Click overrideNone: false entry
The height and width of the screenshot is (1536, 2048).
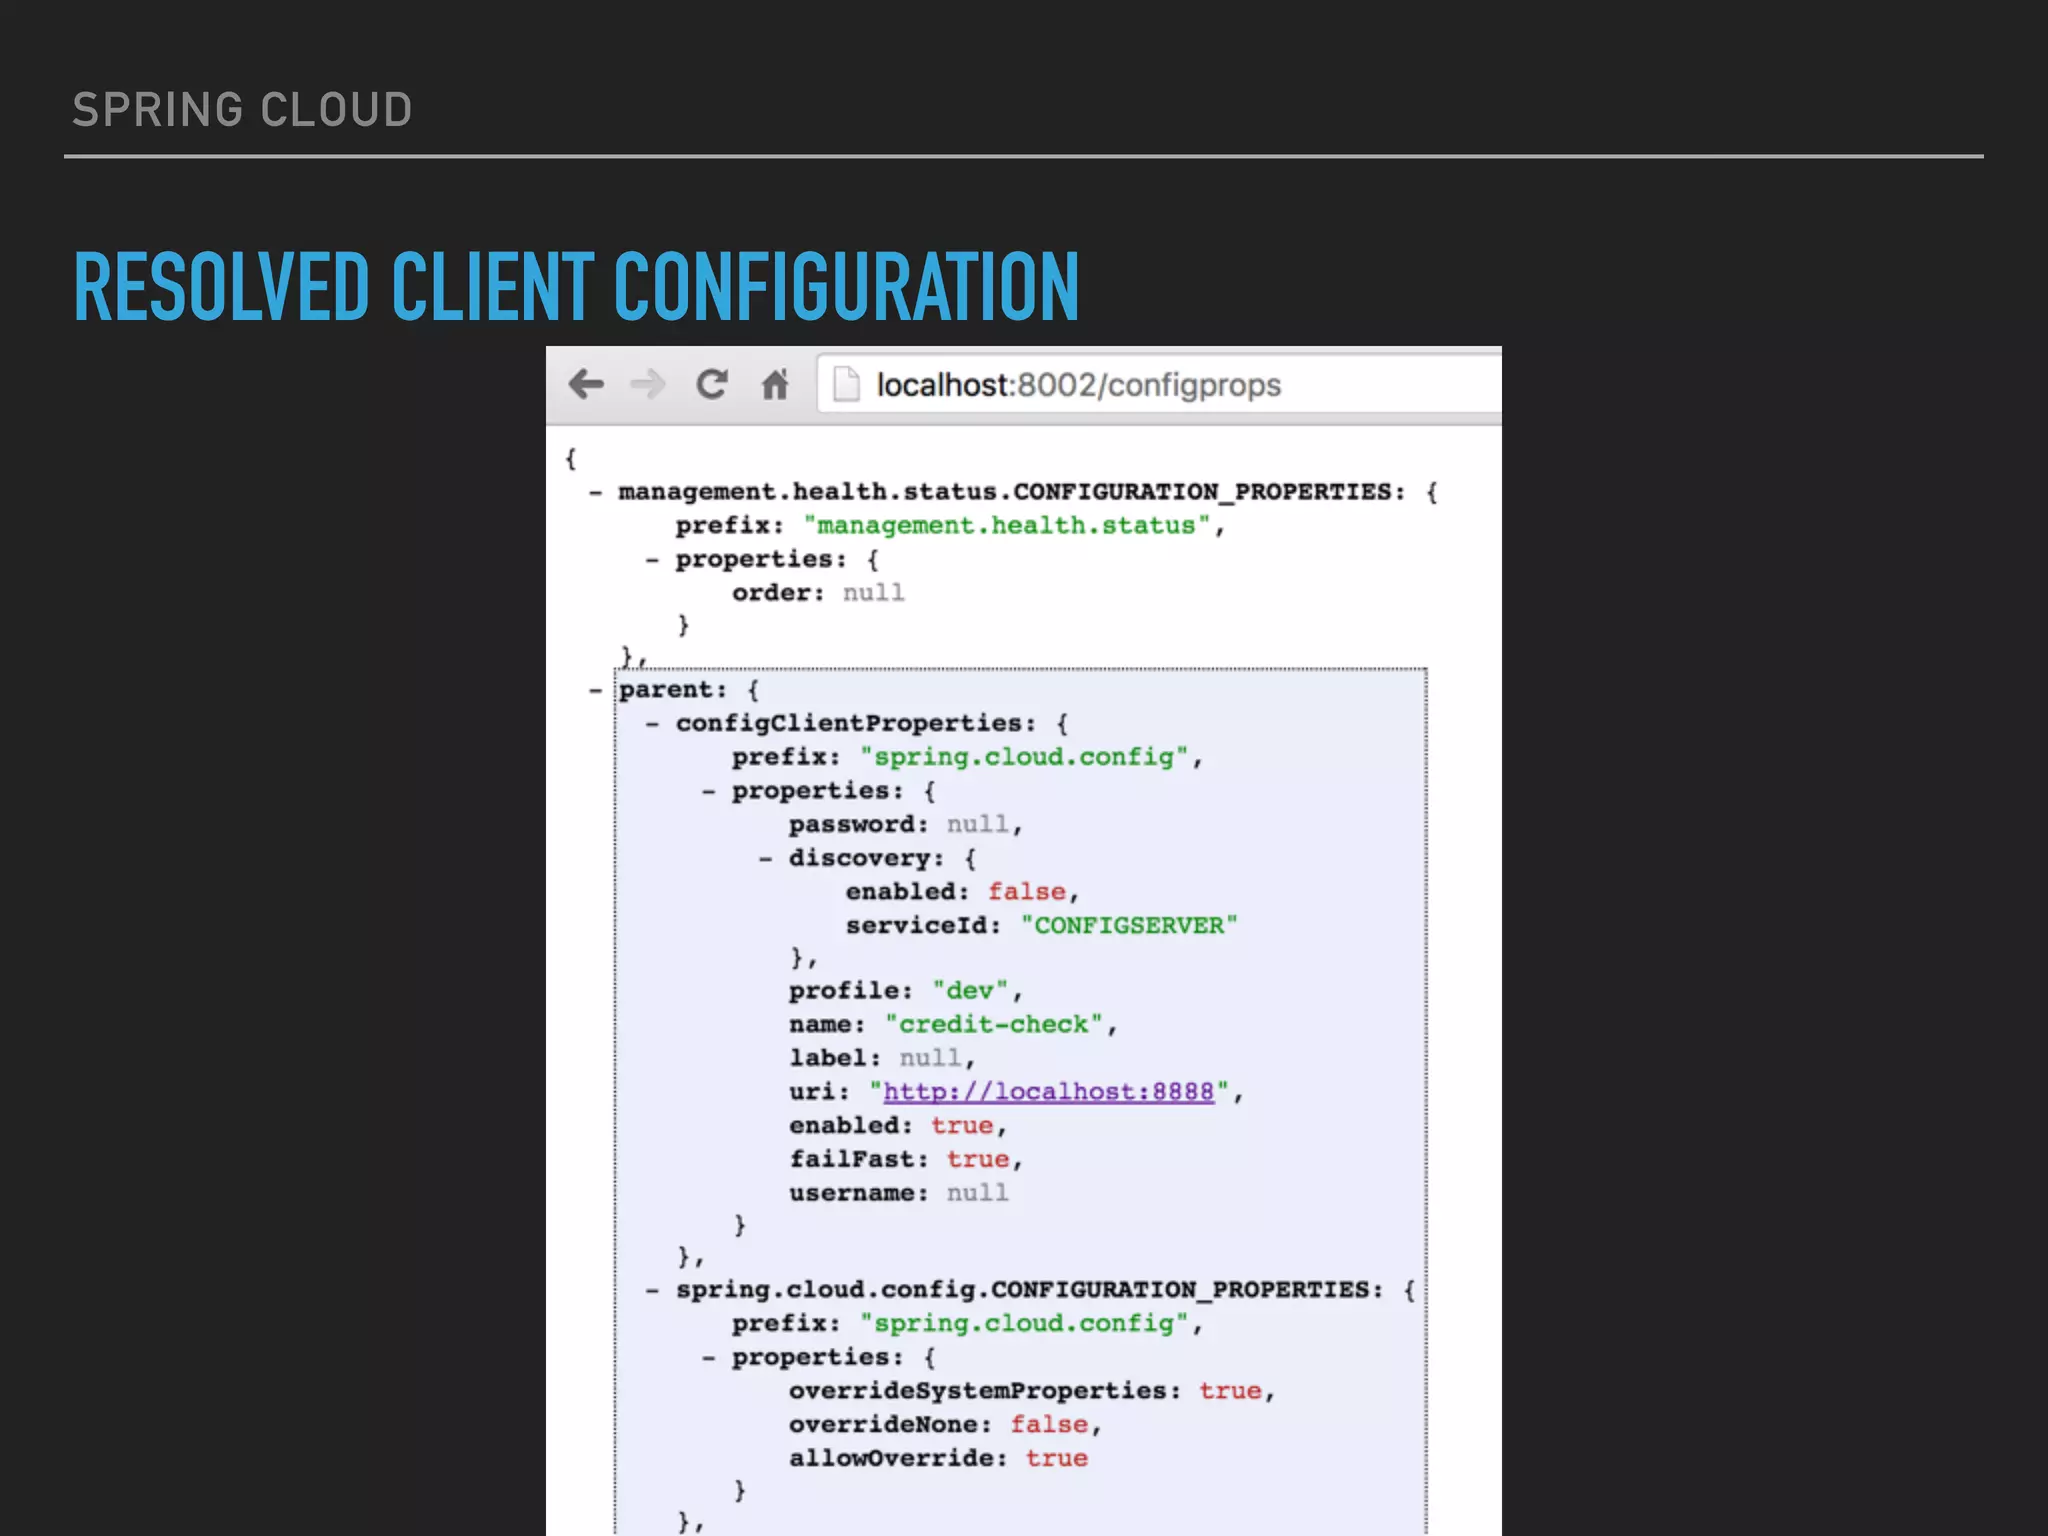click(x=944, y=1425)
